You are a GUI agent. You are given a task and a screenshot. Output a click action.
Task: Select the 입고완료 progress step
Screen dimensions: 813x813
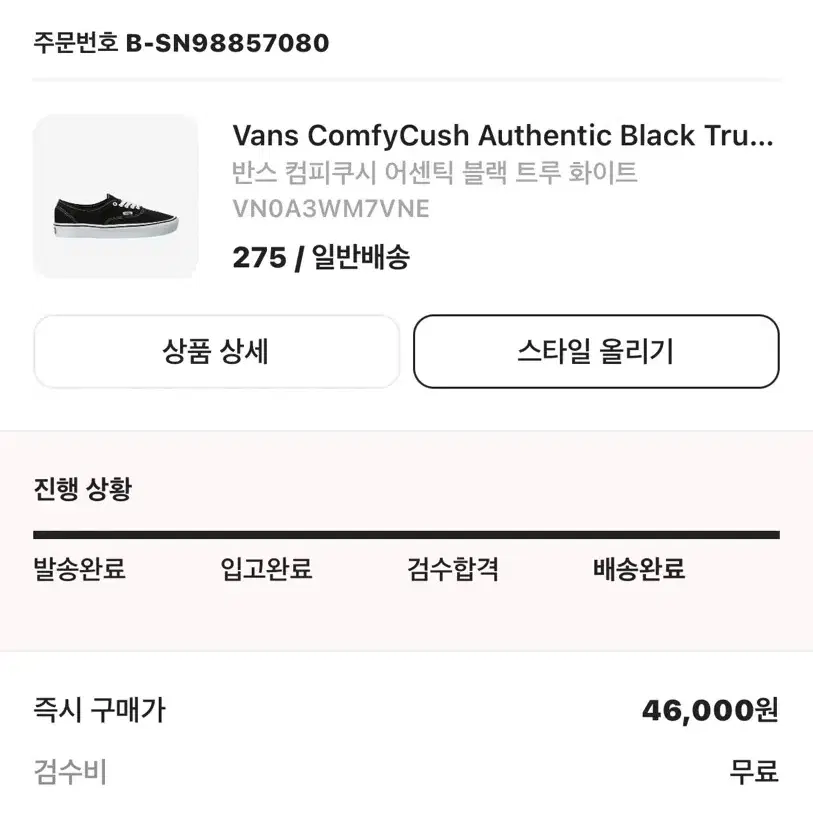point(266,569)
